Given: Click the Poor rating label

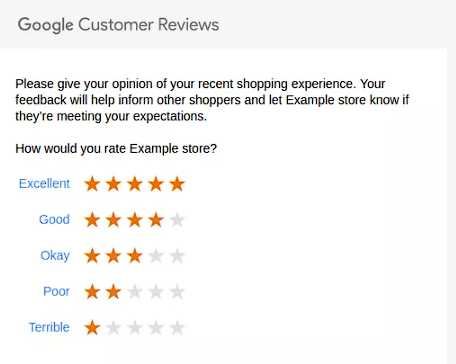Looking at the screenshot, I should tap(56, 292).
